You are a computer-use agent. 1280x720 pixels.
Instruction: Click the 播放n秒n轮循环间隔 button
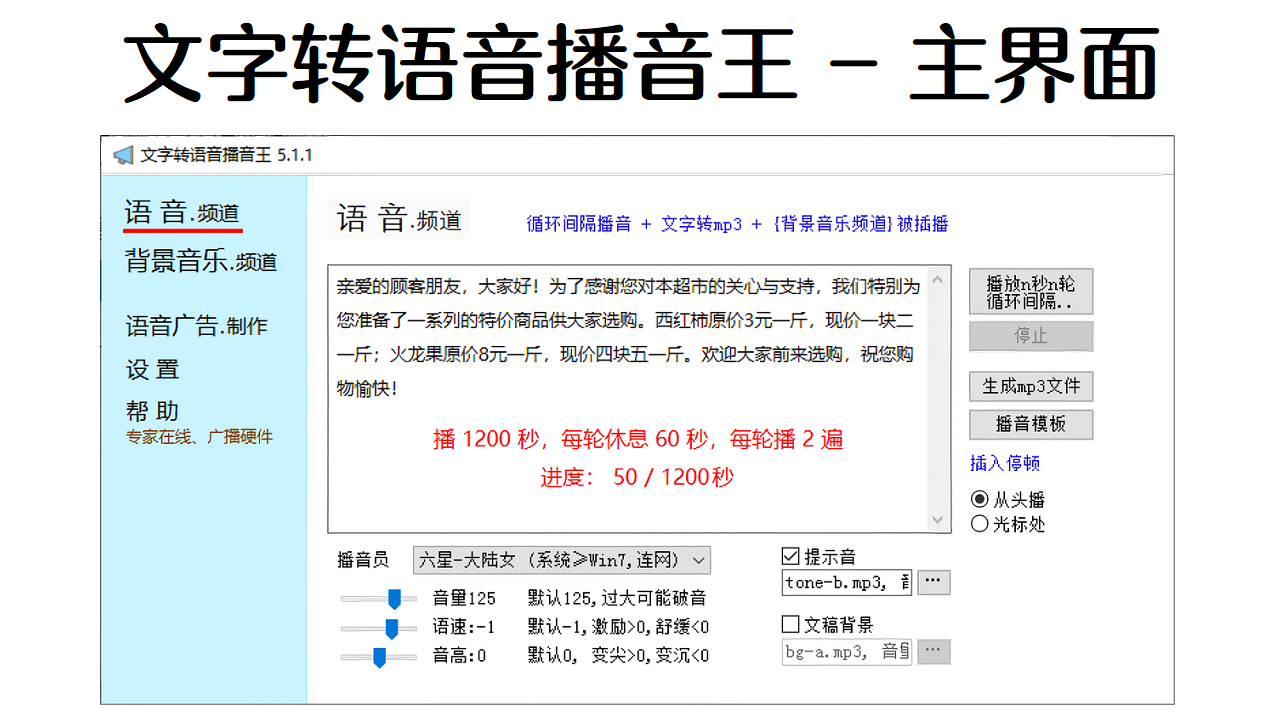click(1031, 291)
